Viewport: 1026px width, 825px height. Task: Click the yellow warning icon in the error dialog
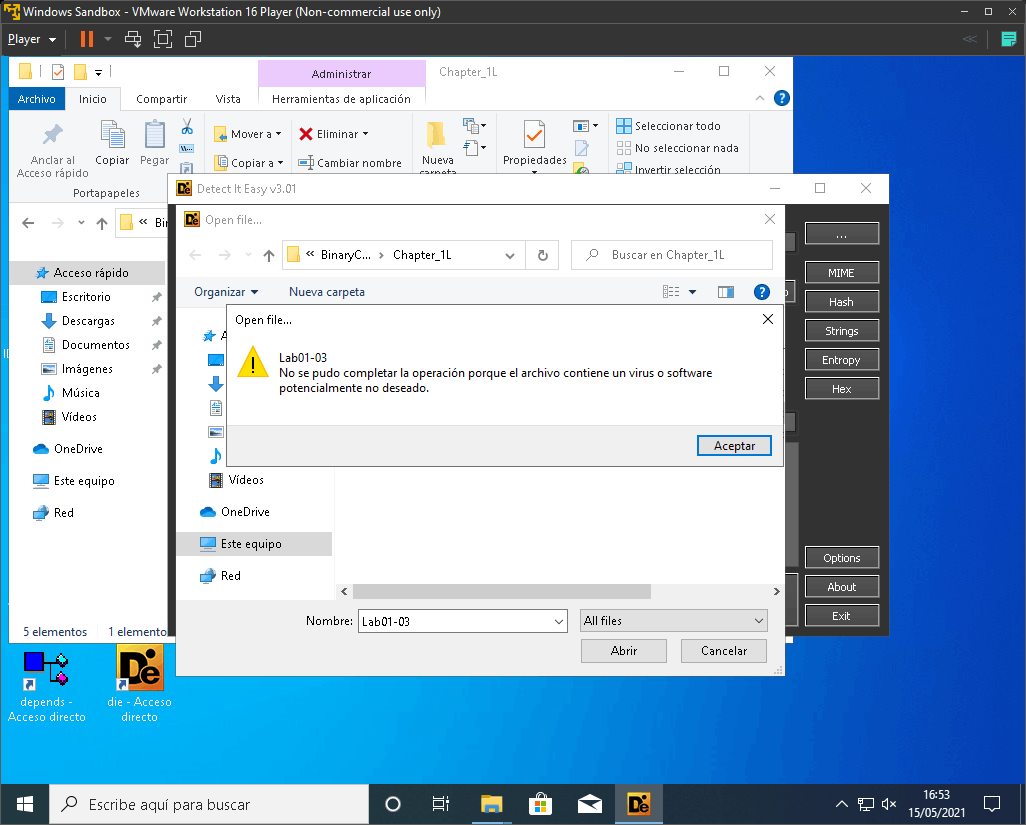pyautogui.click(x=253, y=362)
